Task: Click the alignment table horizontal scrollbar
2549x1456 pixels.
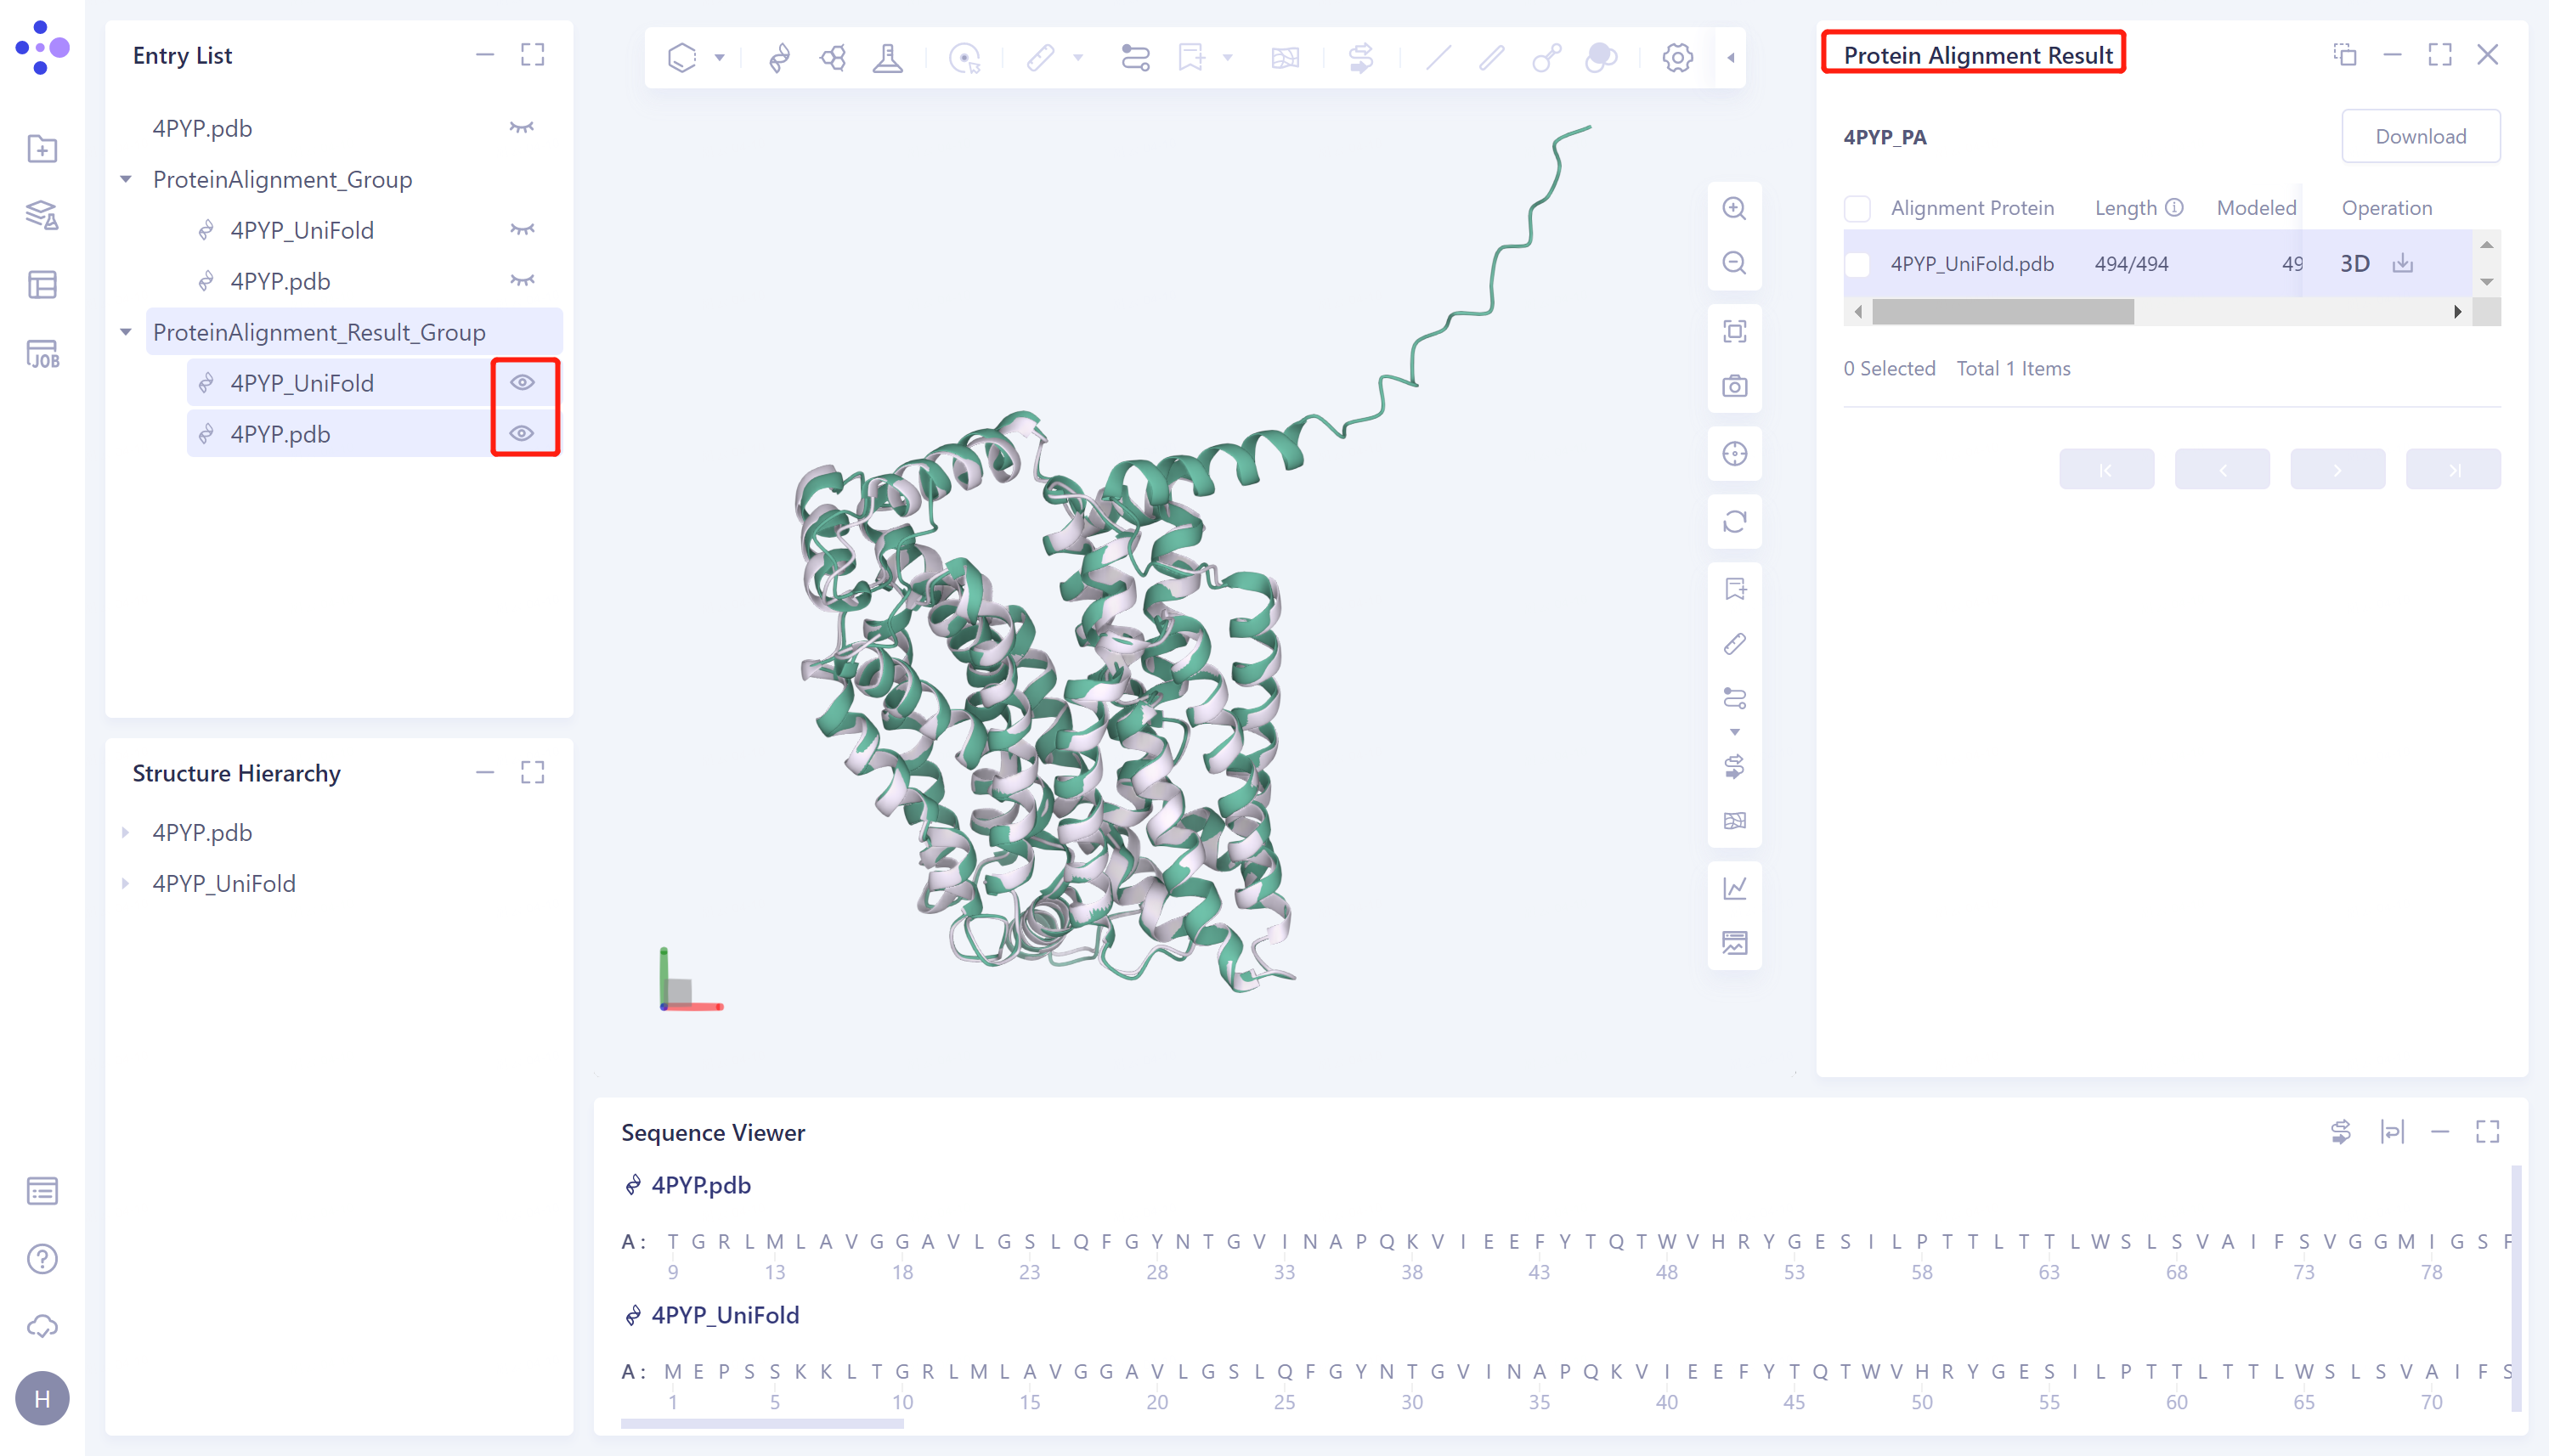Action: [2002, 312]
